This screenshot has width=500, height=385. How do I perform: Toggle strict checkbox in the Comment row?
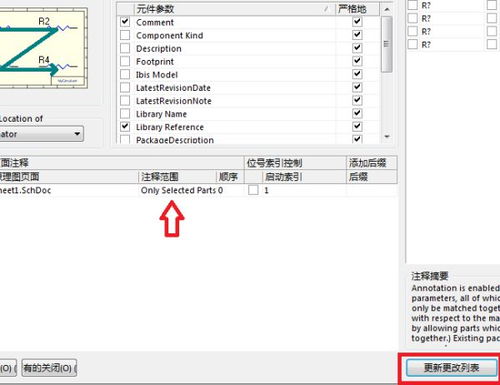[357, 22]
